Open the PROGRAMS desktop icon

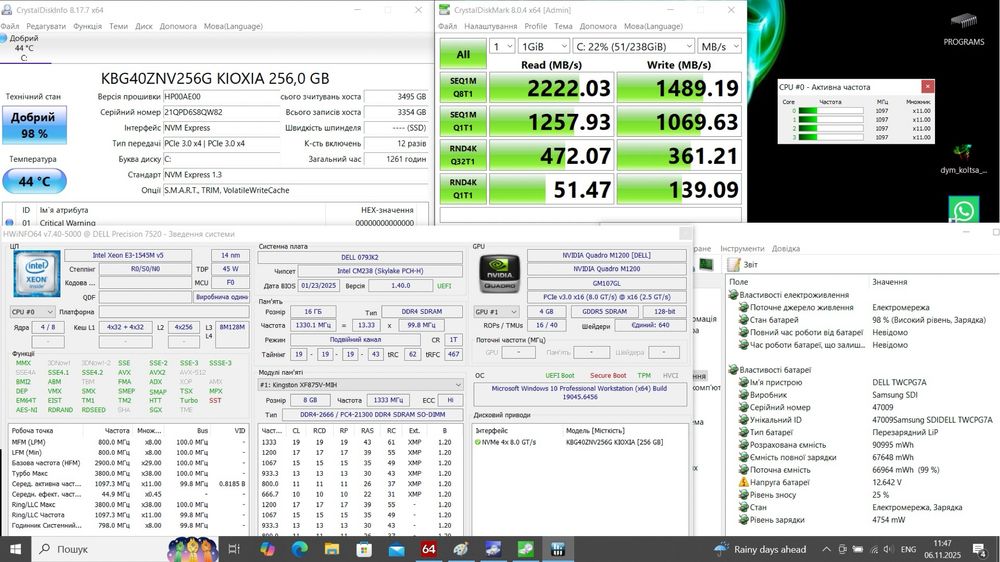click(x=964, y=29)
